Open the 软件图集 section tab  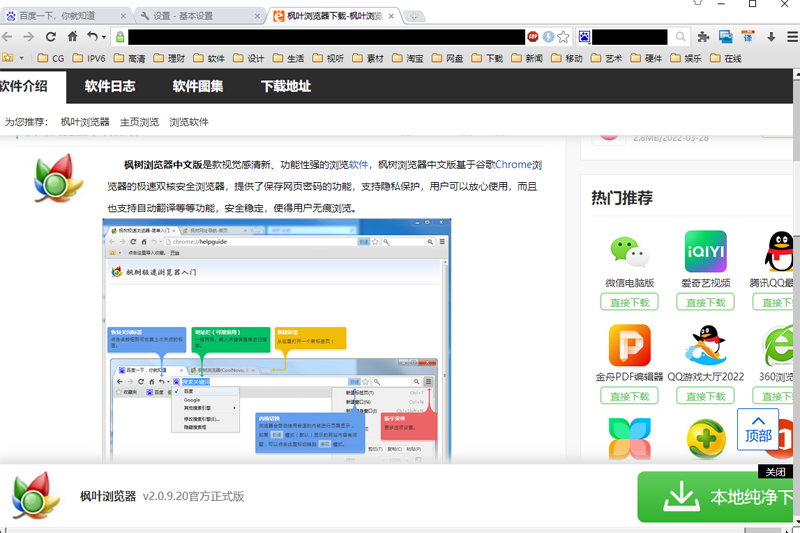coord(197,86)
